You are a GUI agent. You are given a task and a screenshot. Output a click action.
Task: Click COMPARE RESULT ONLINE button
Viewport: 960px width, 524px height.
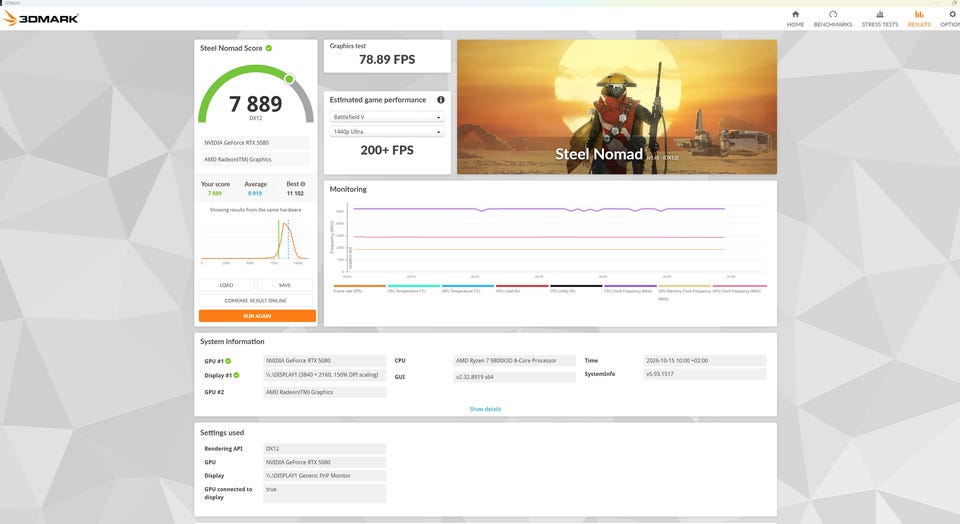[x=255, y=301]
